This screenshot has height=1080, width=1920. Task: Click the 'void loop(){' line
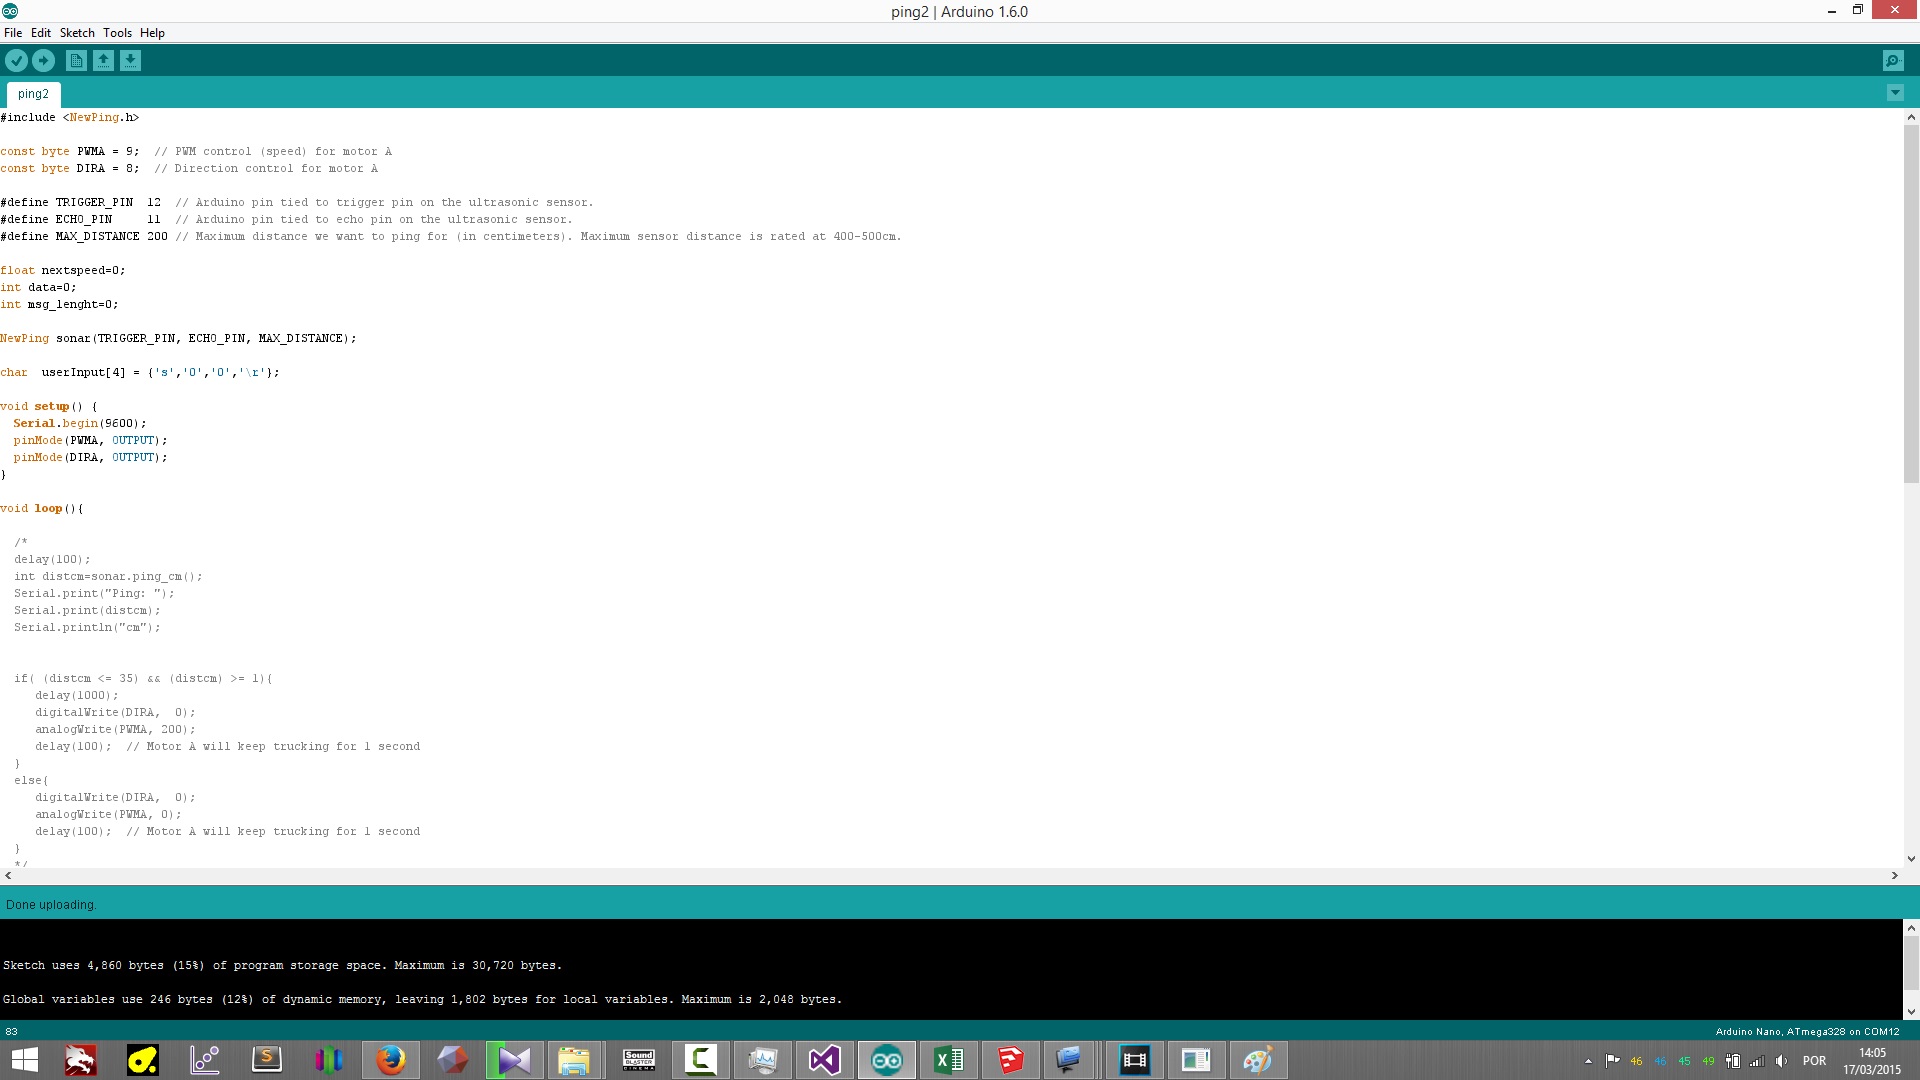[x=42, y=508]
